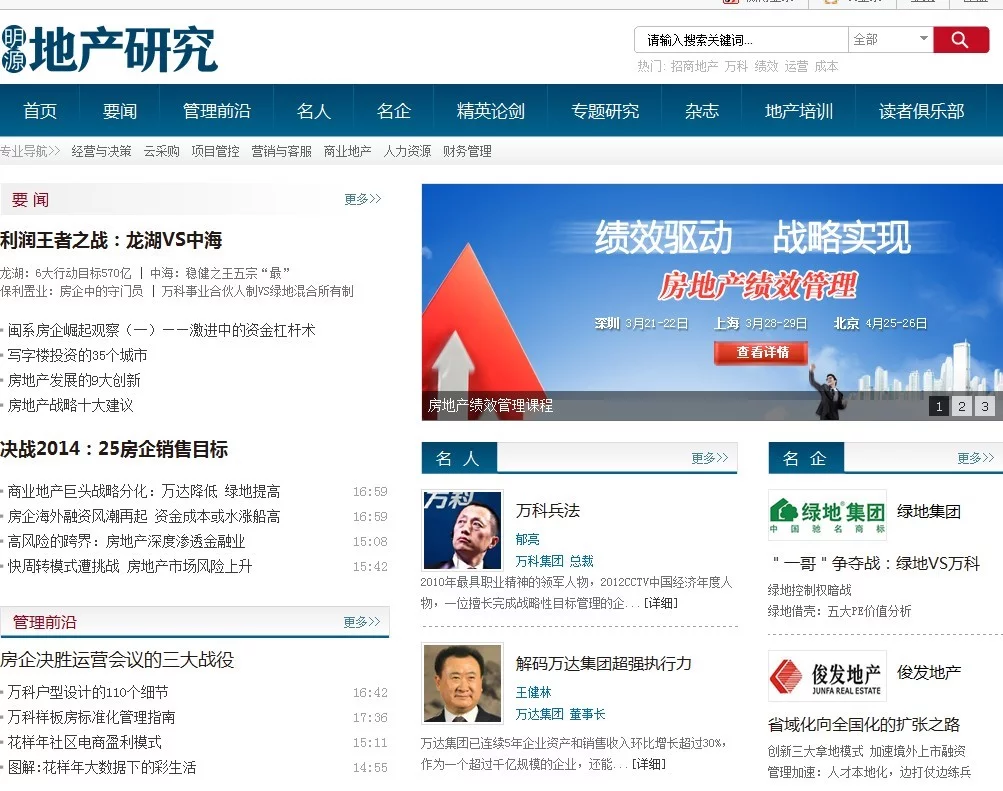Open article 解码万达集团超强执行力
This screenshot has height=791, width=1003.
603,663
